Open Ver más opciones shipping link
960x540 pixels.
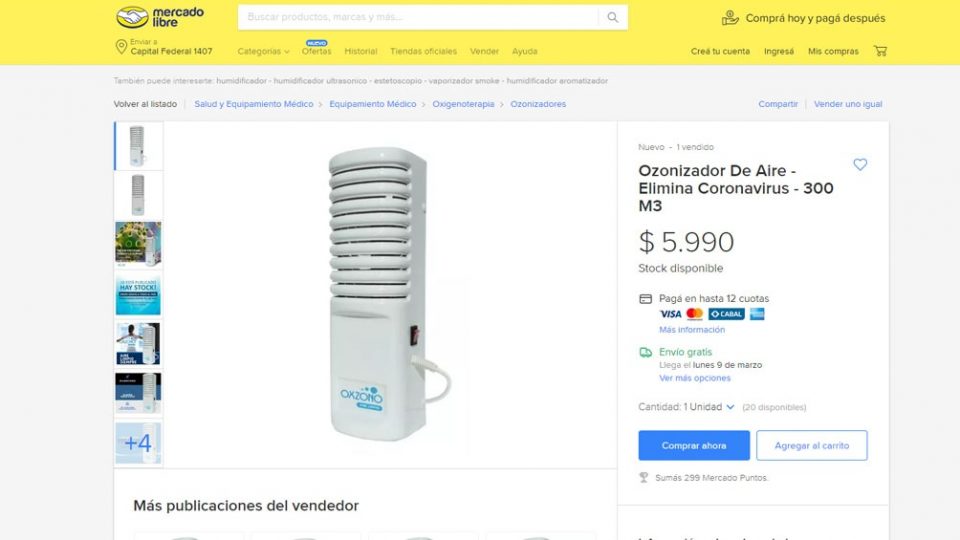point(694,378)
